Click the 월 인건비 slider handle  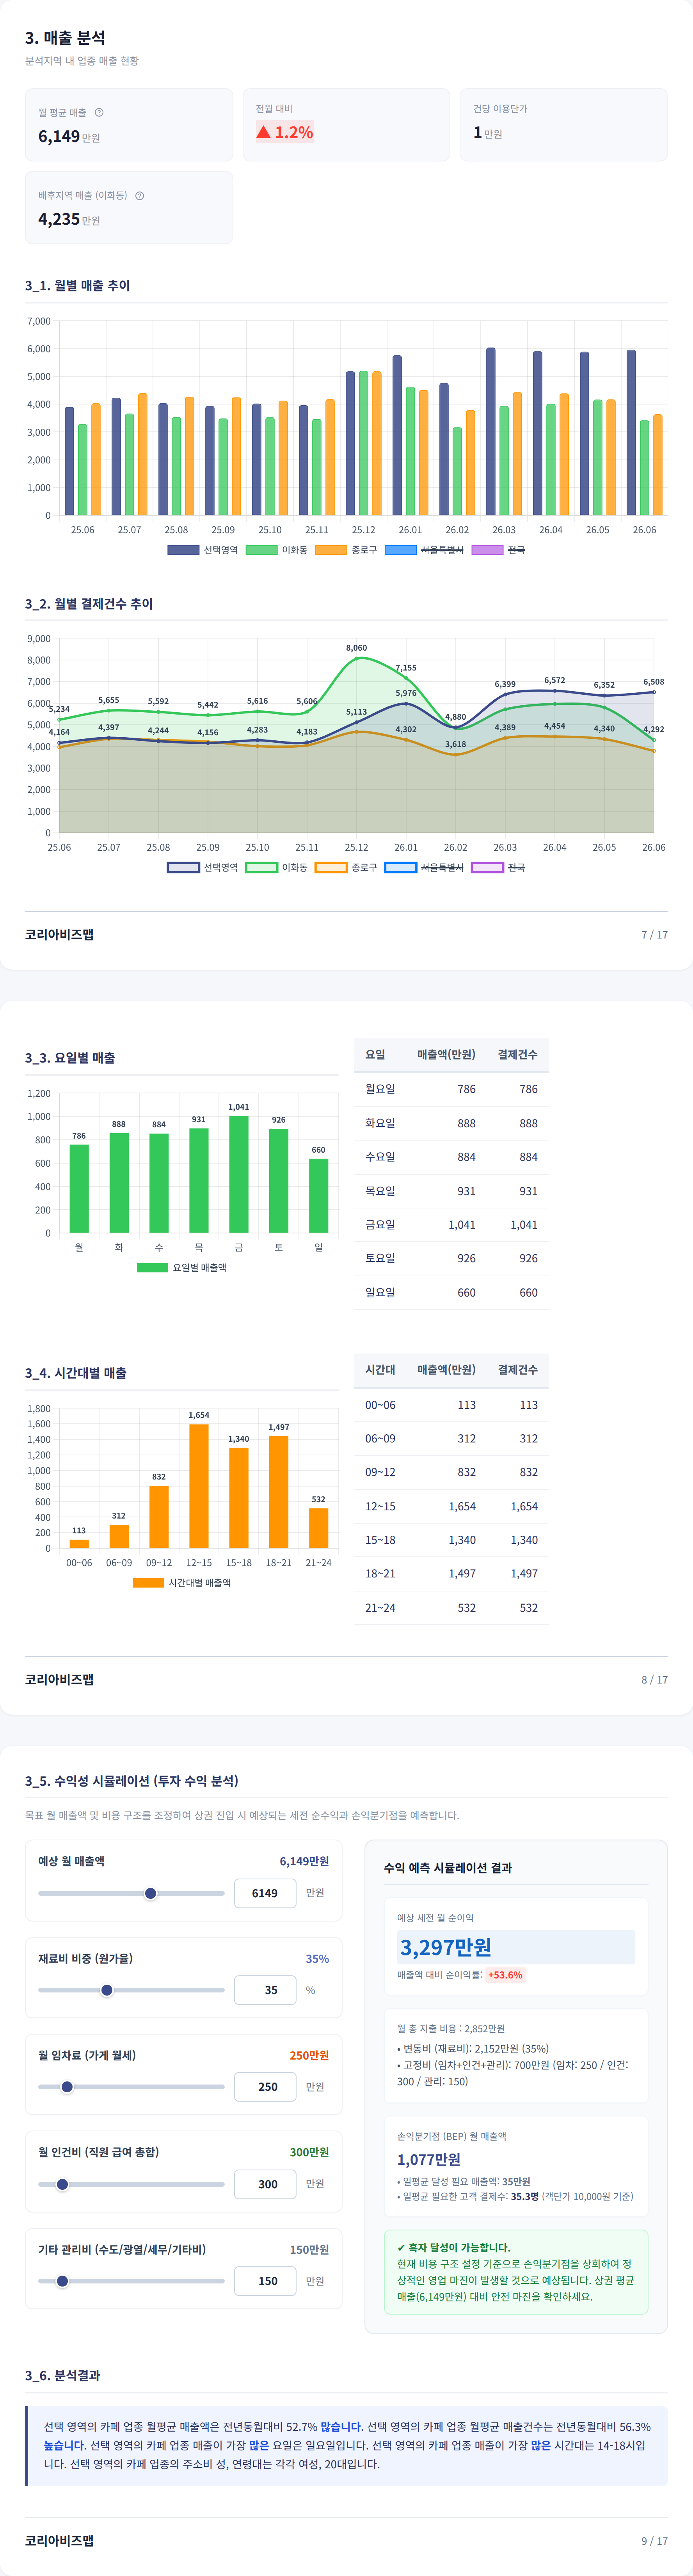(x=62, y=2184)
